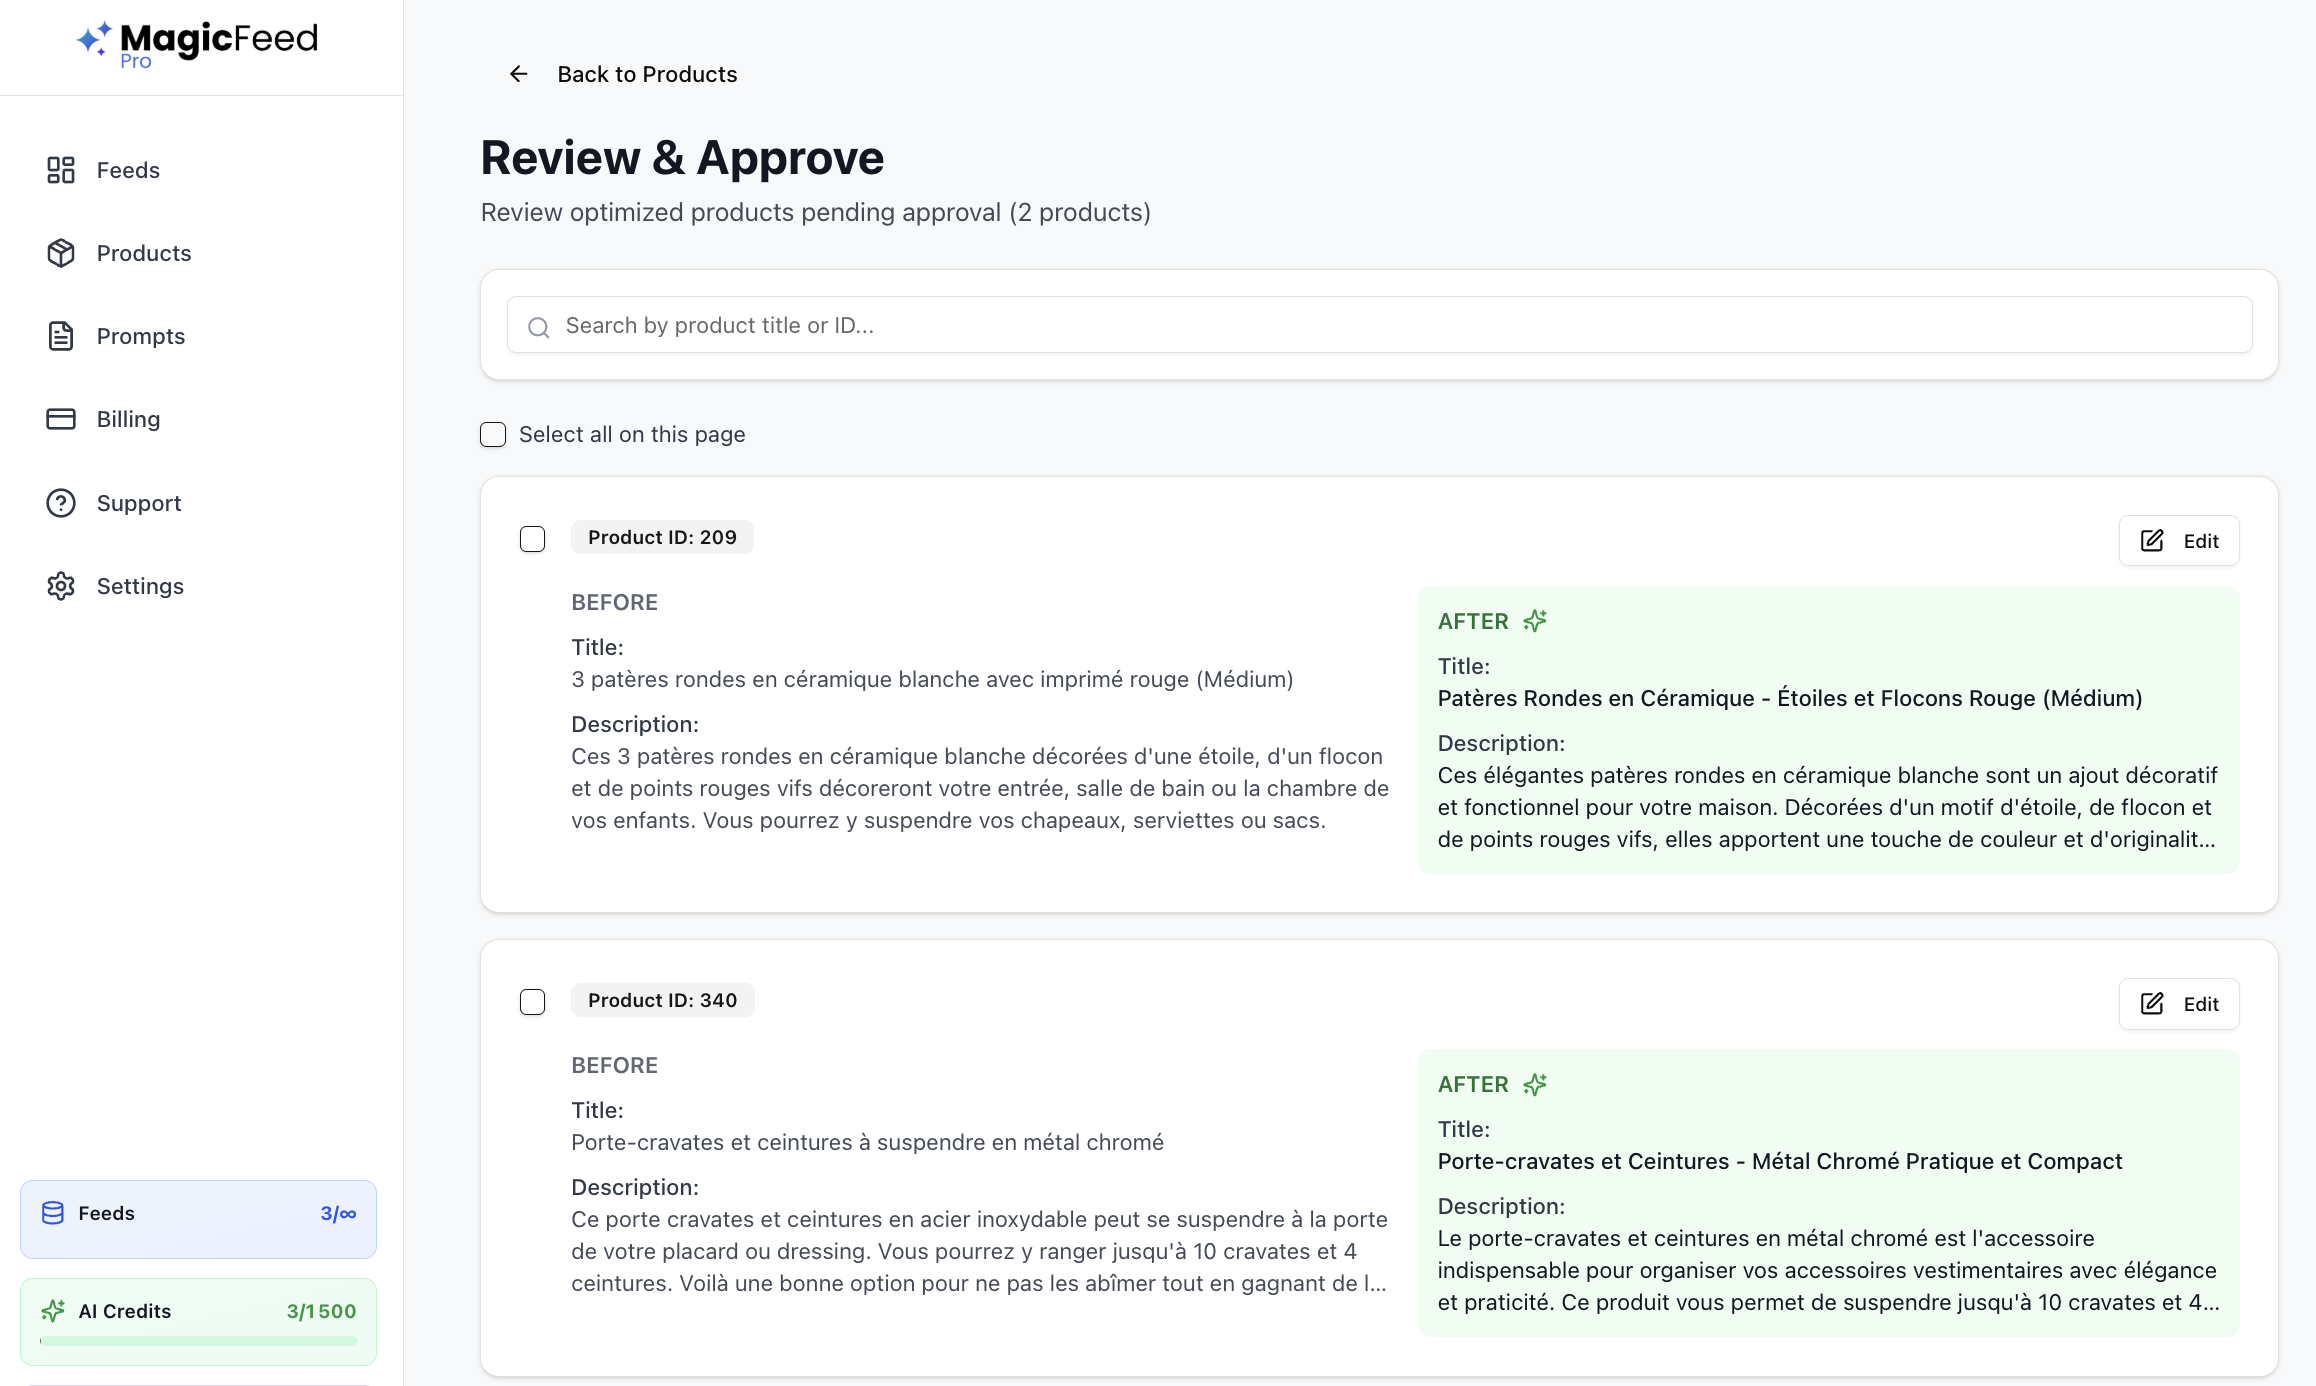The height and width of the screenshot is (1386, 2316).
Task: Focus the product title or ID search field
Action: point(1380,325)
